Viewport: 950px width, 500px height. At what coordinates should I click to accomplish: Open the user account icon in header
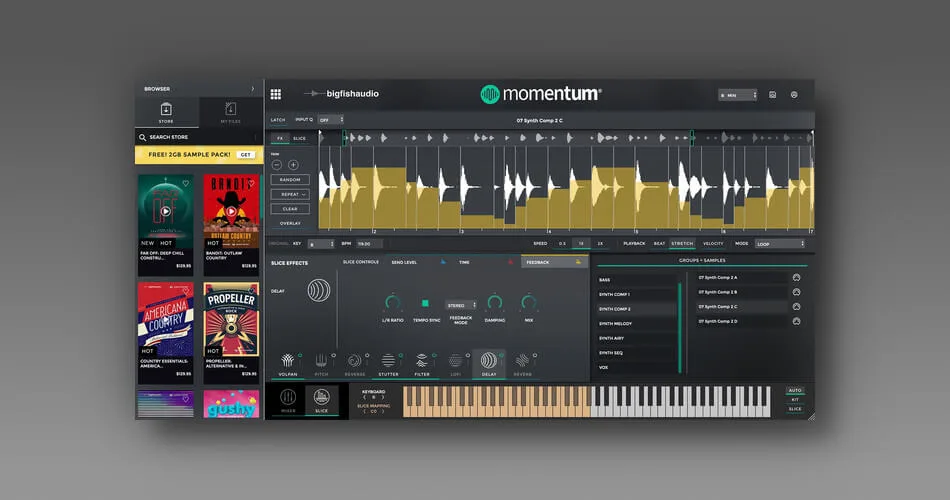coord(794,95)
